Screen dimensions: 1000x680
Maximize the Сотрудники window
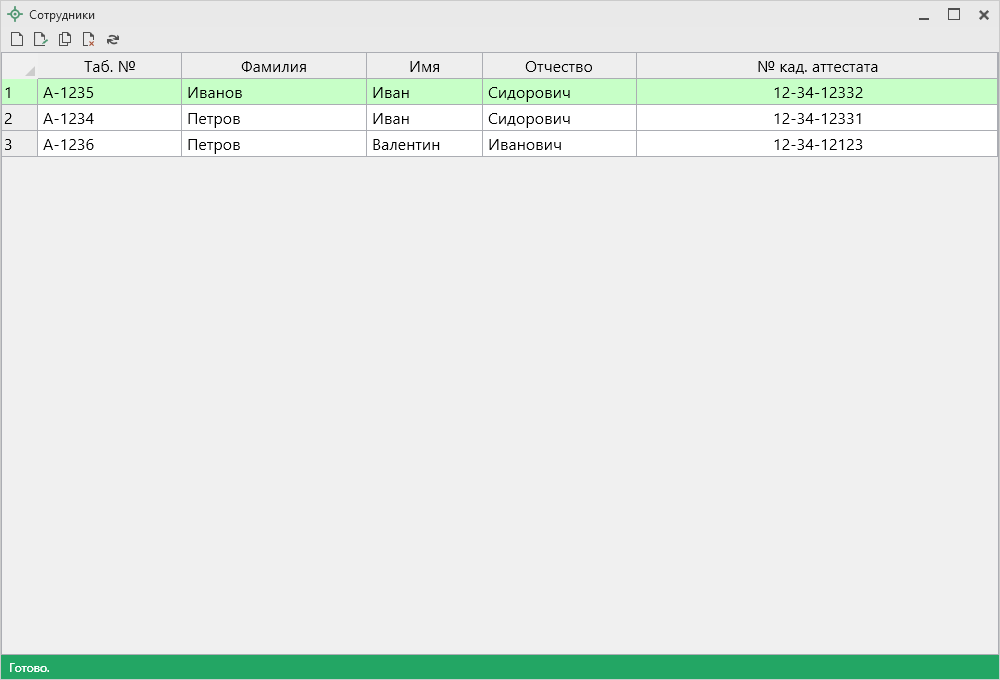(954, 15)
